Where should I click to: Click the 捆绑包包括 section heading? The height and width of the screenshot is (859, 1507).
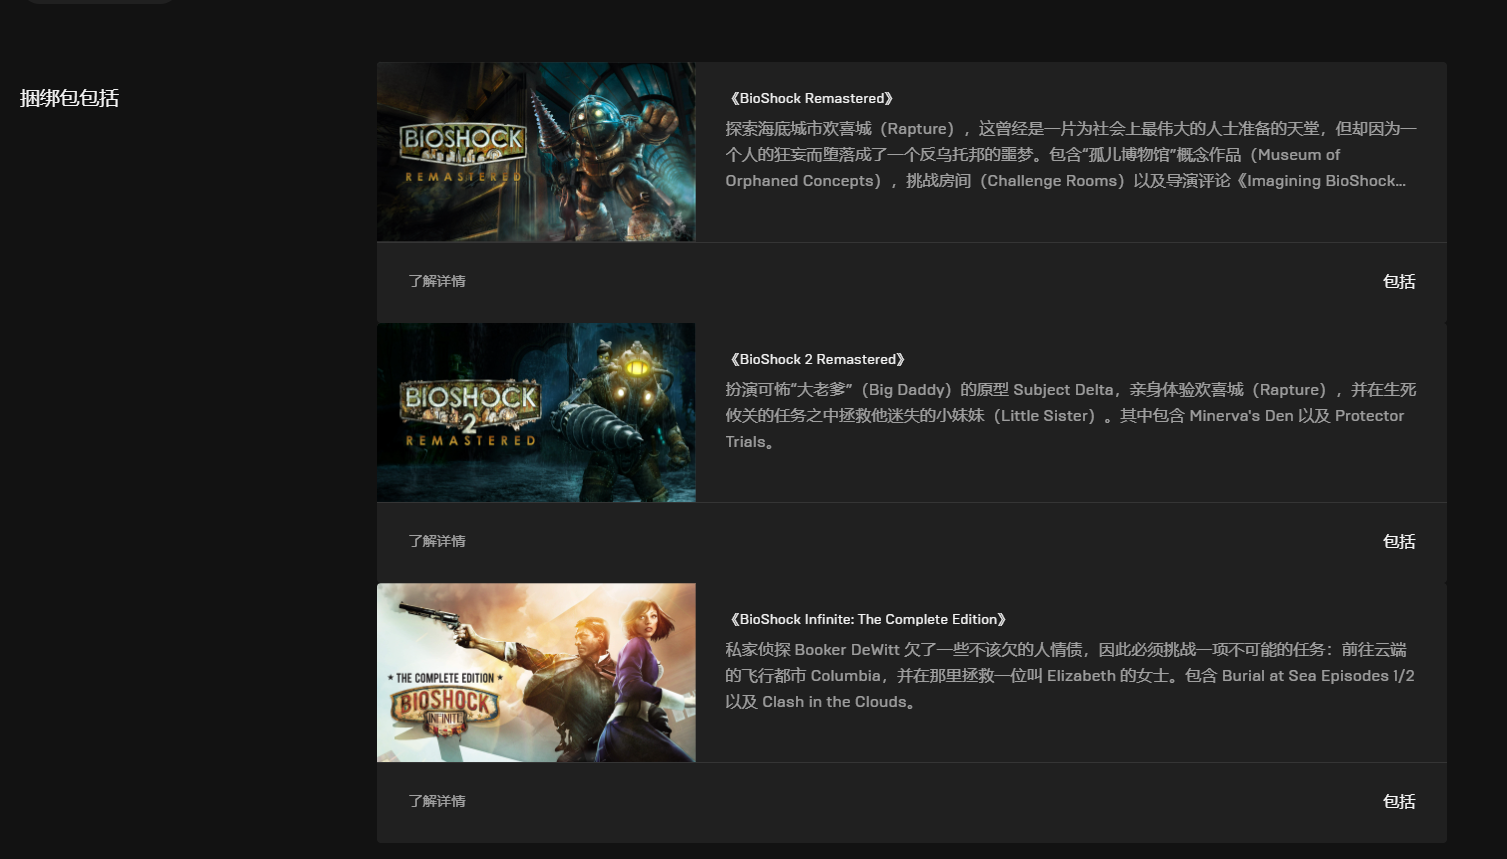tap(69, 98)
